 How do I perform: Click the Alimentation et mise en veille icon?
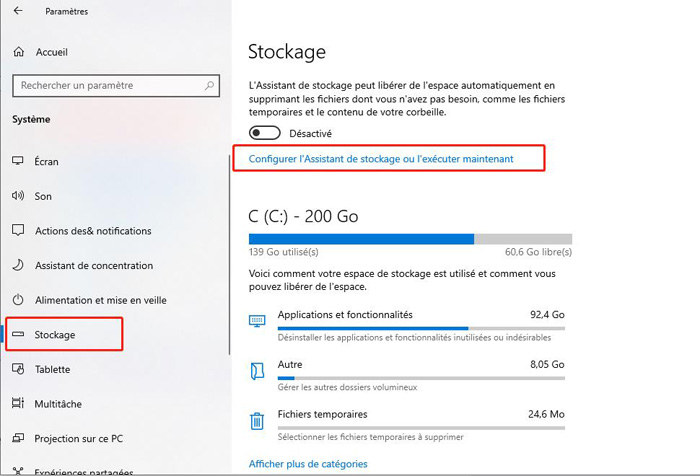(17, 300)
